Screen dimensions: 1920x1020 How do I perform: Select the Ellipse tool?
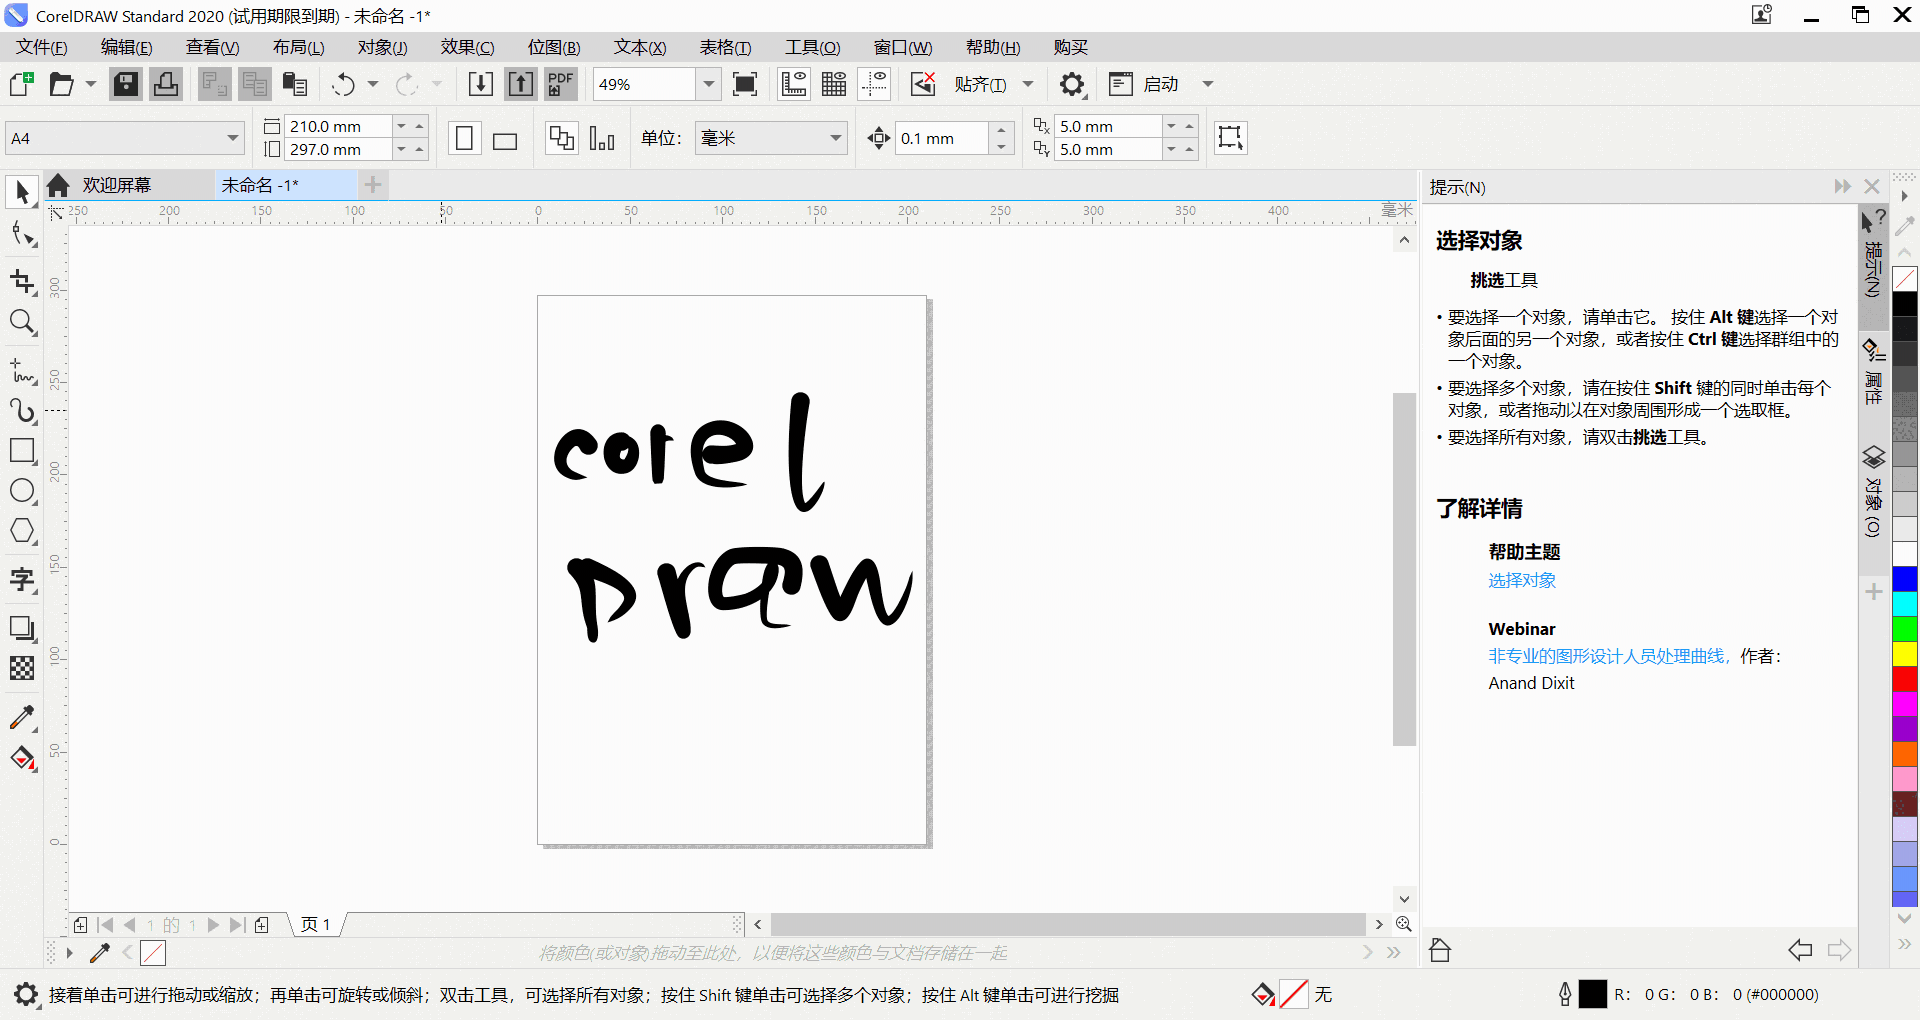click(x=22, y=491)
